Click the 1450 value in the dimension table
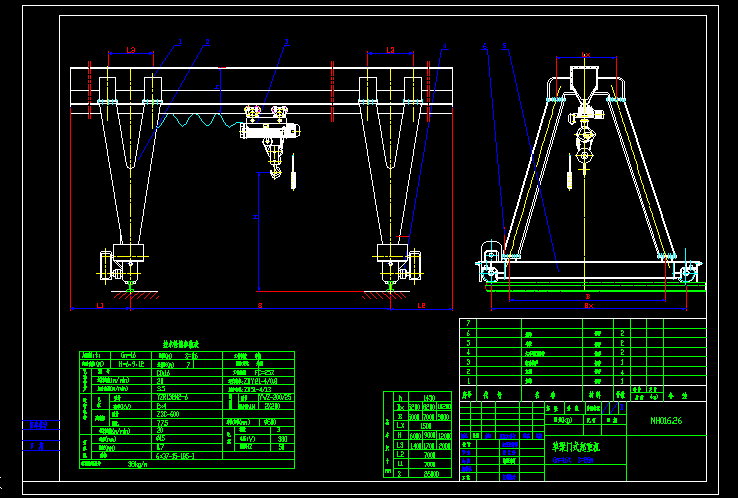Image resolution: width=738 pixels, height=498 pixels. click(x=430, y=397)
